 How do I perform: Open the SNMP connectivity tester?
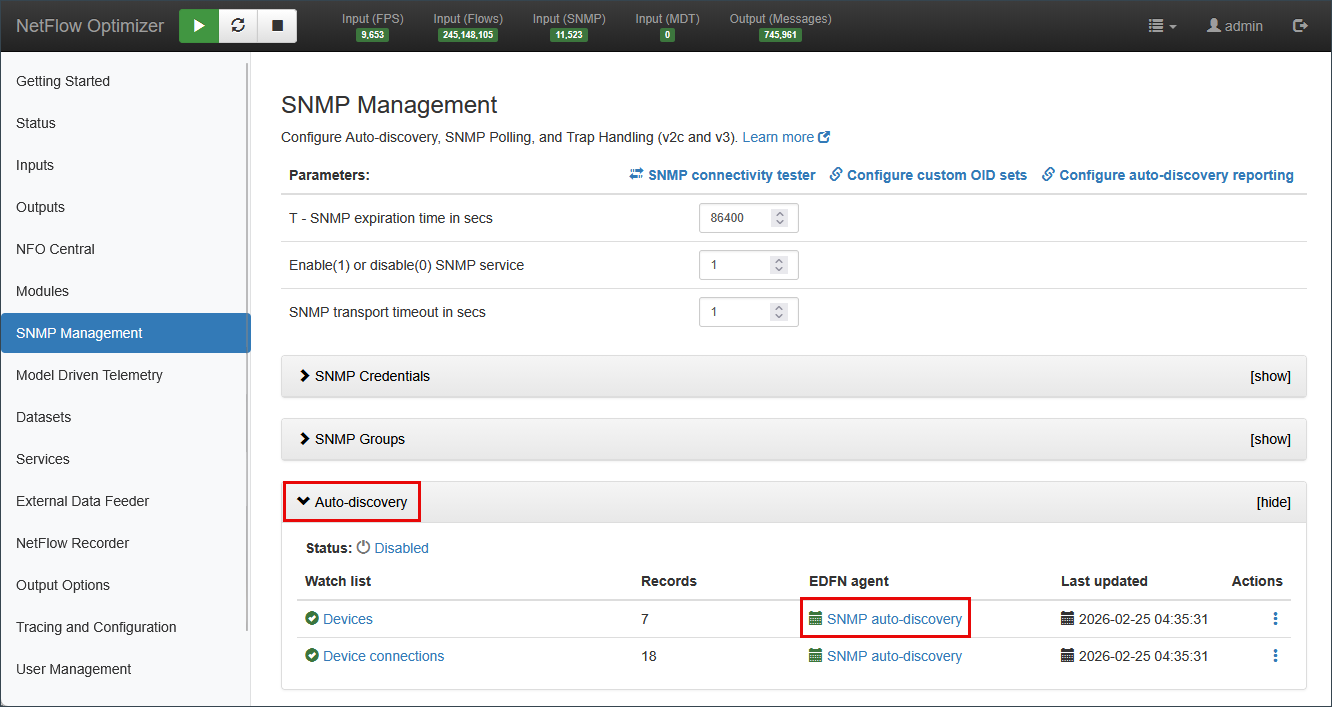[x=722, y=175]
